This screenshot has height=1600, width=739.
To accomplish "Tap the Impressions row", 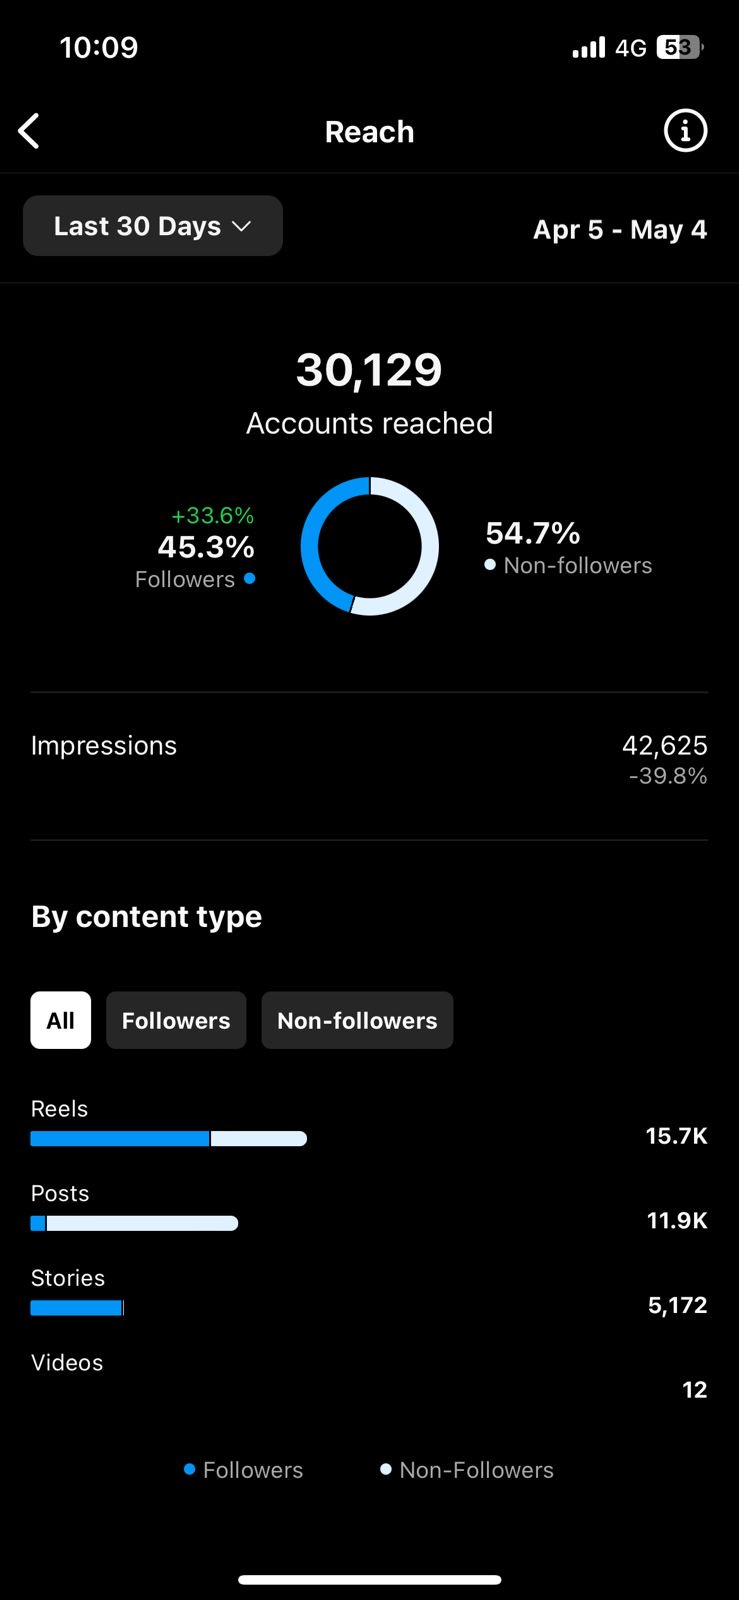I will [x=369, y=759].
